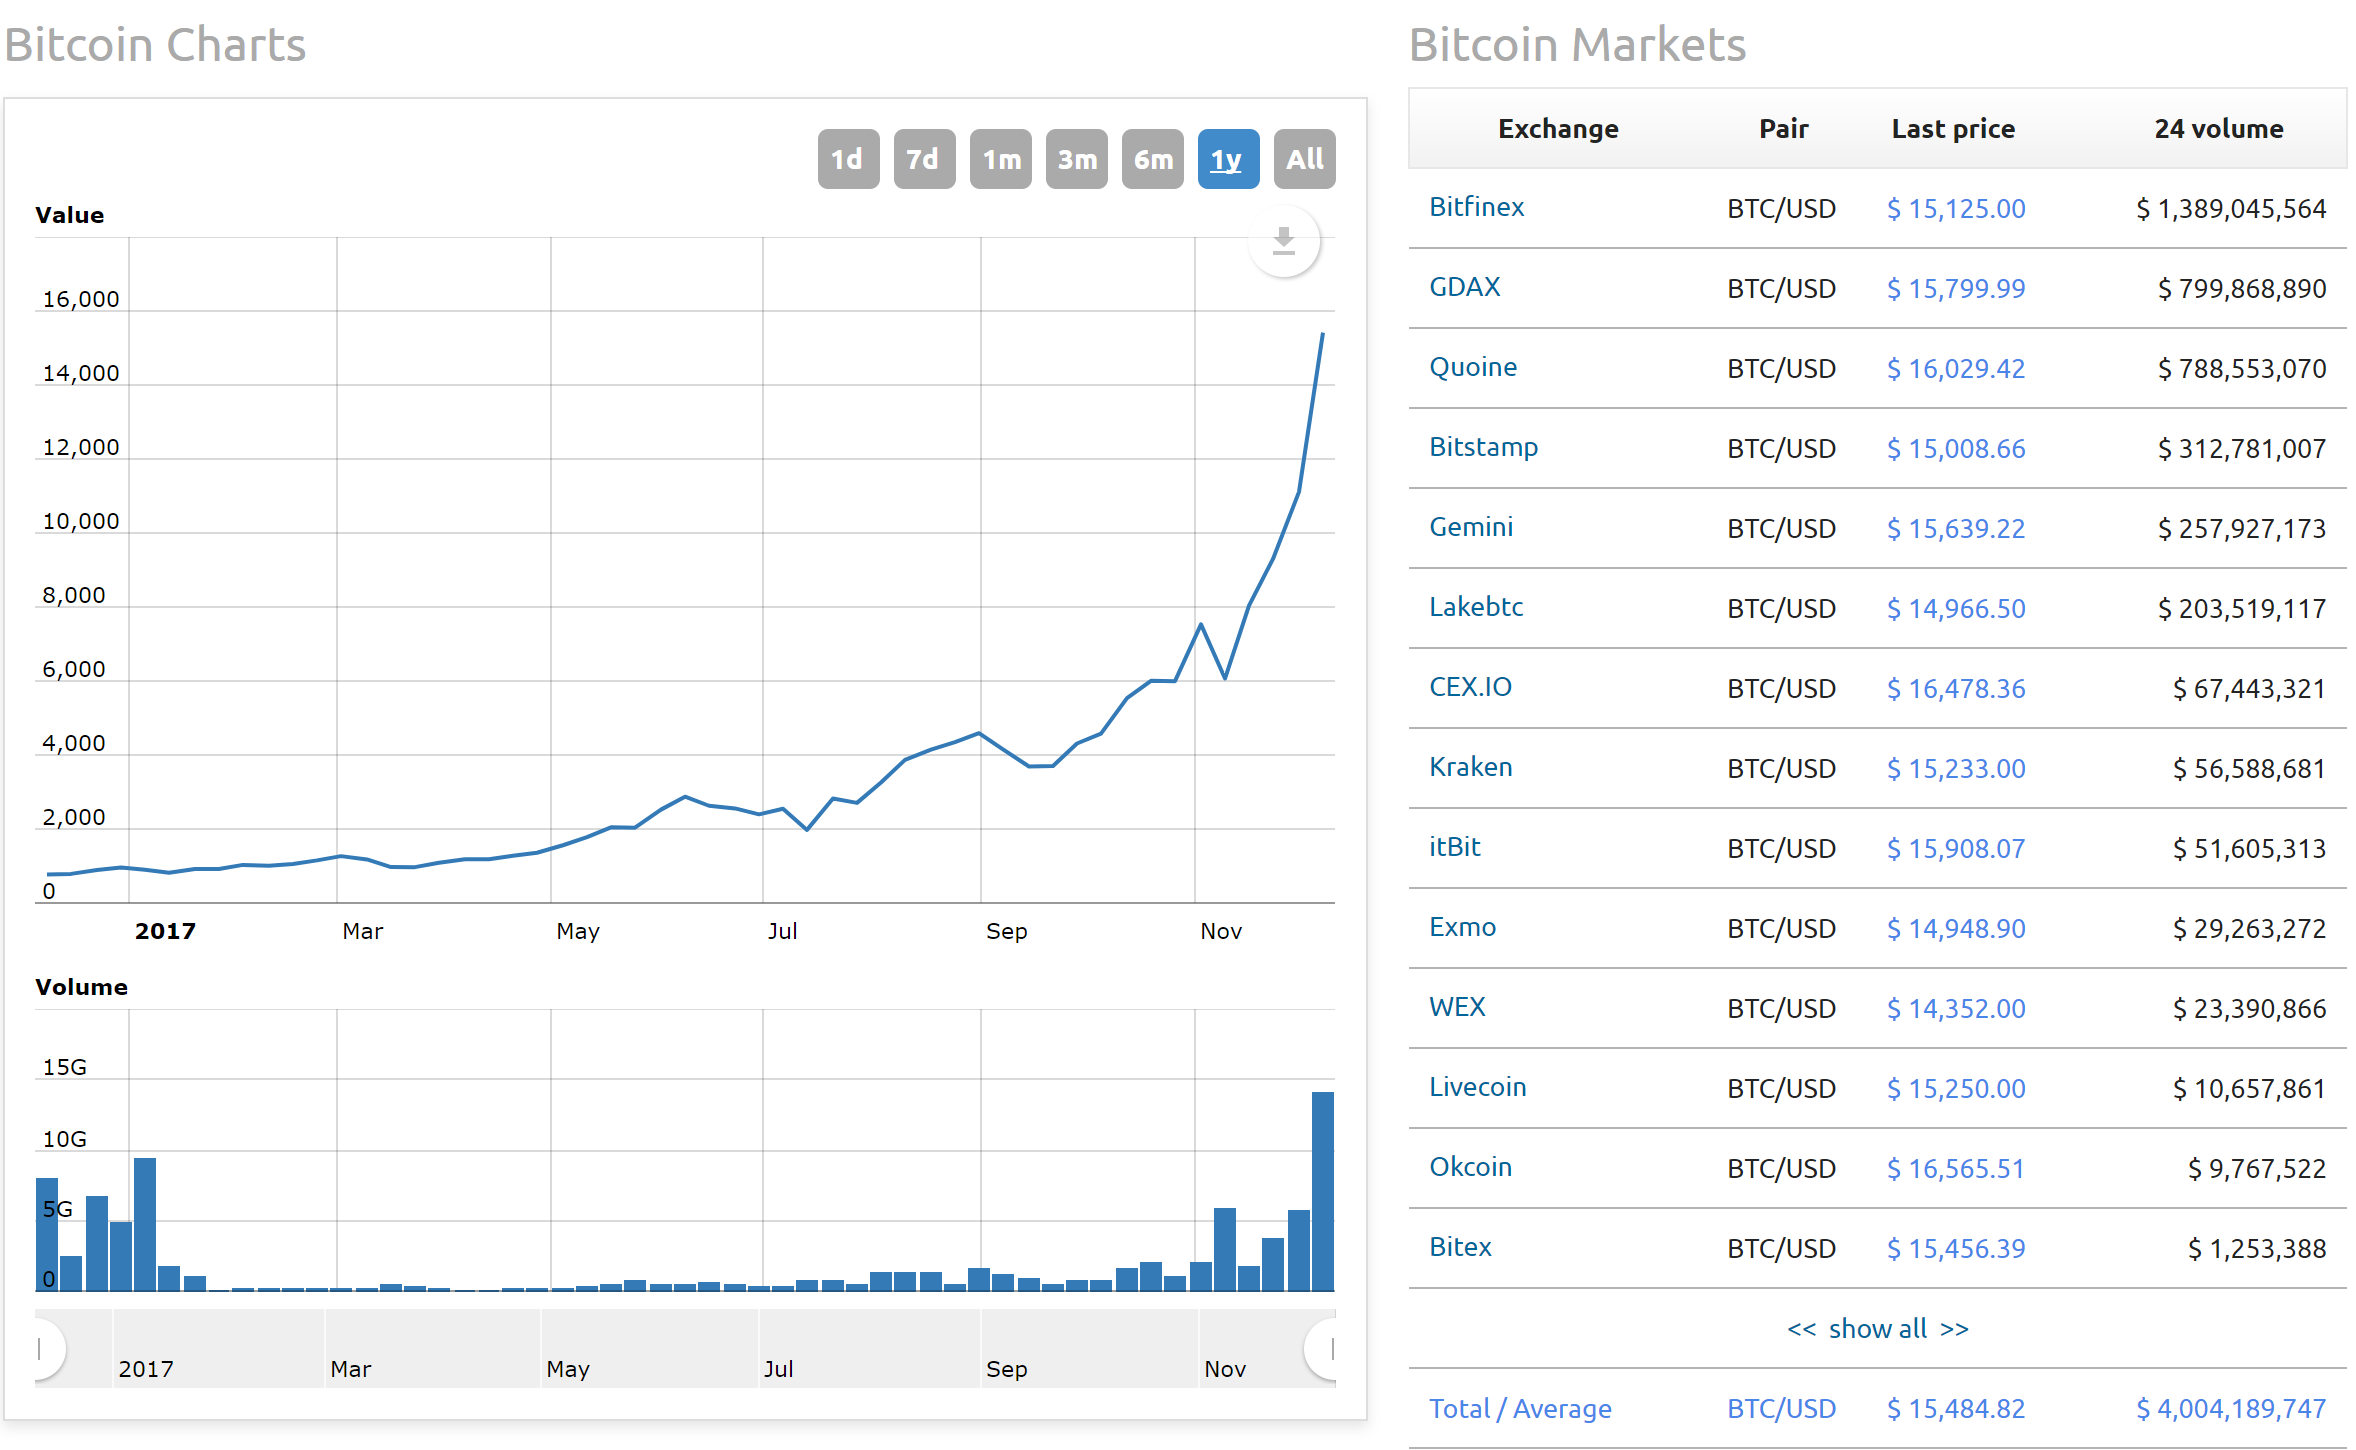The height and width of the screenshot is (1450, 2356).
Task: Click Bitfinex last price $ 15,125.00
Action: coord(1955,208)
